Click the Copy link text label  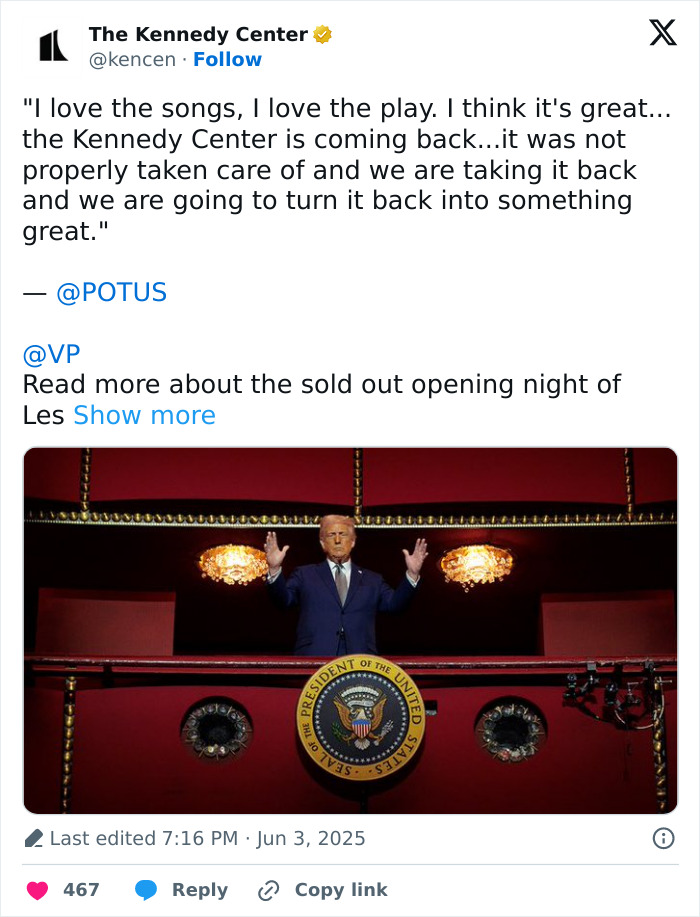[340, 890]
